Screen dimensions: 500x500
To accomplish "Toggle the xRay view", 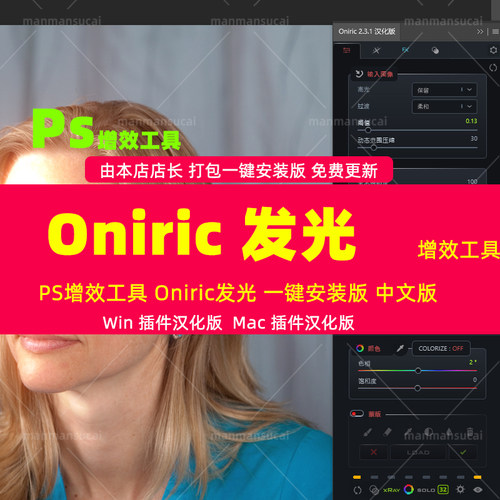I will coord(391,490).
